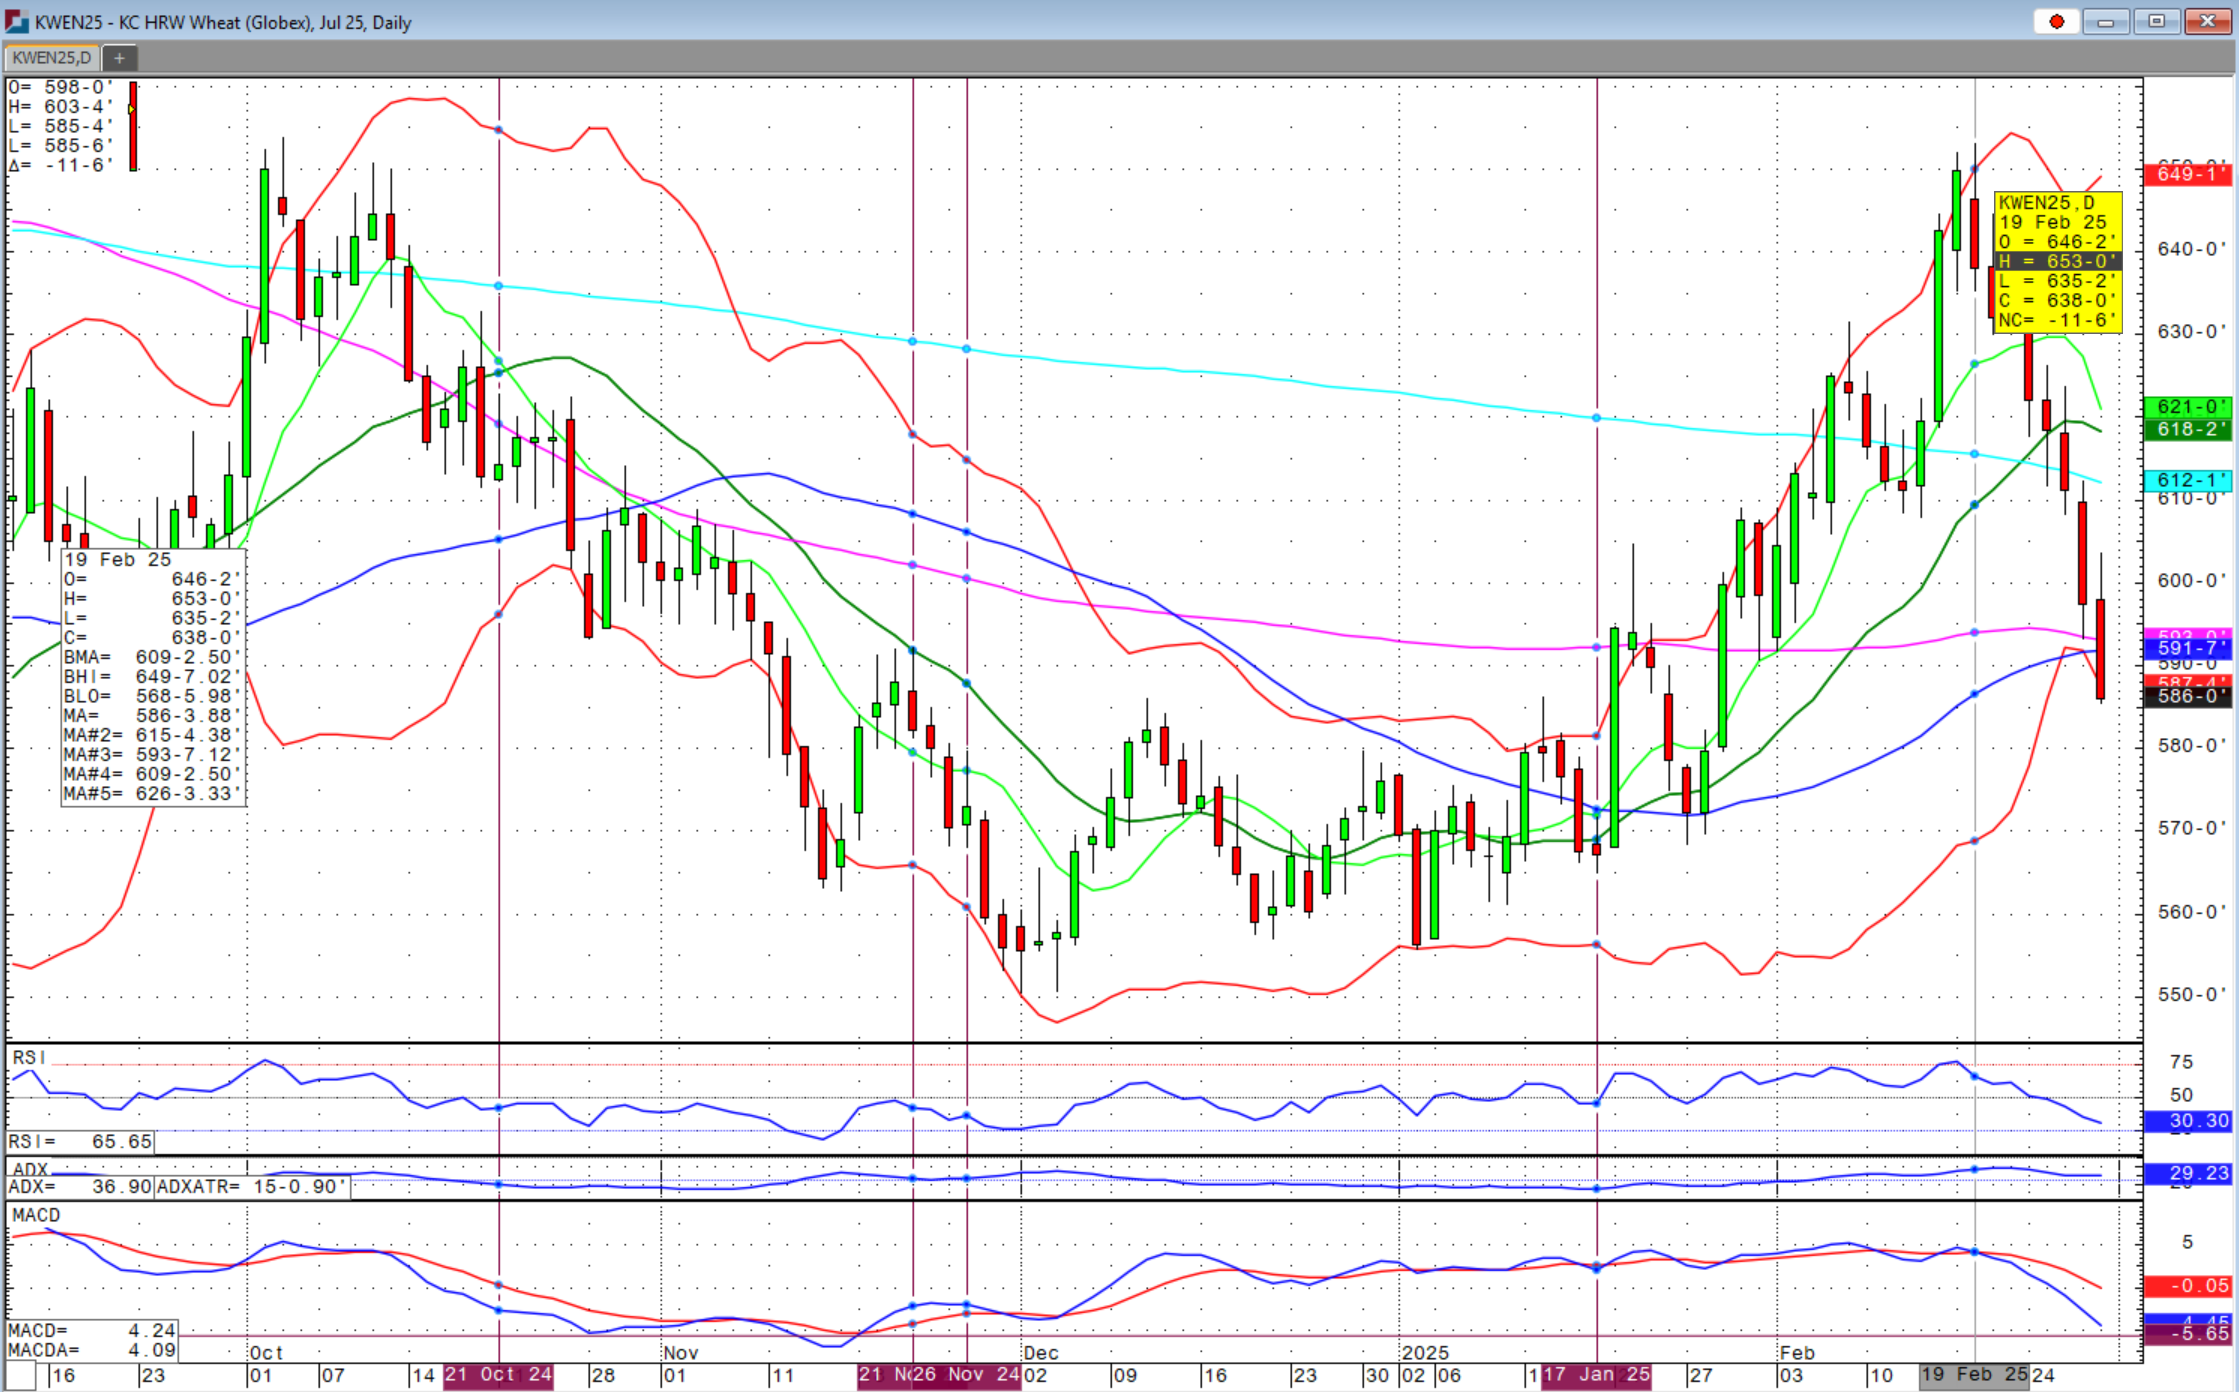
Task: Click the 21 Oct 24 date marker
Action: (x=498, y=1375)
